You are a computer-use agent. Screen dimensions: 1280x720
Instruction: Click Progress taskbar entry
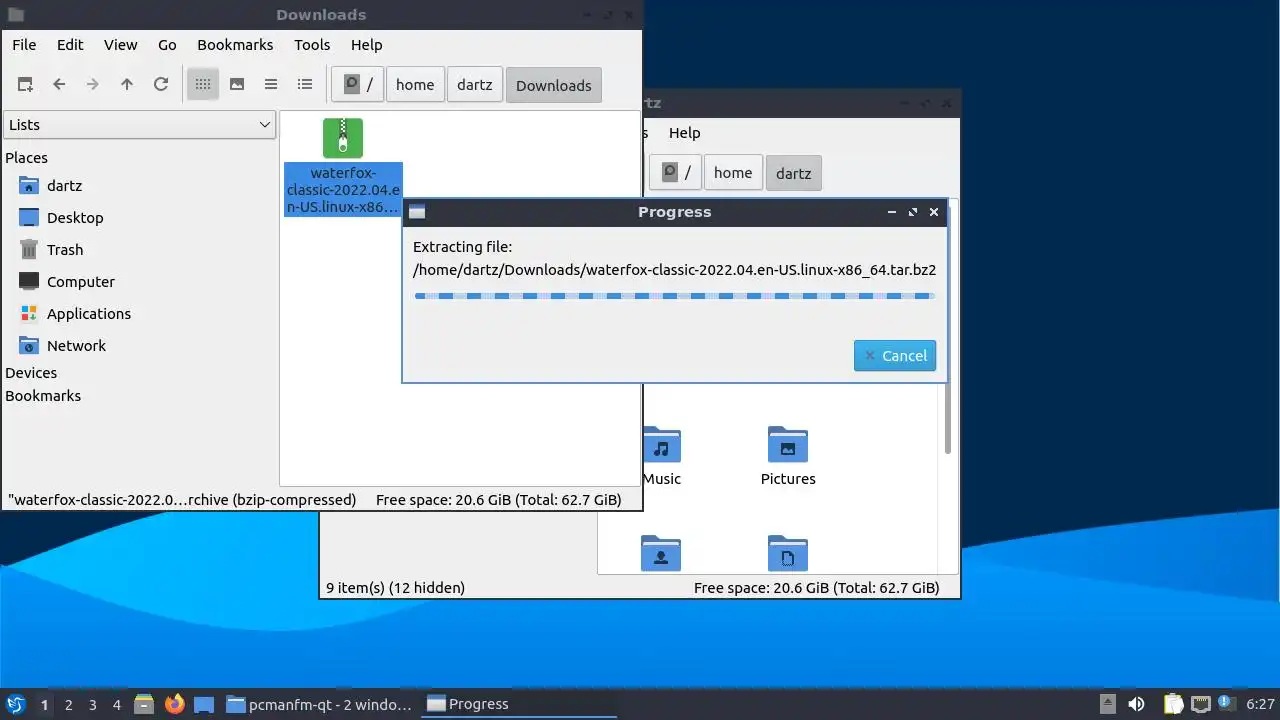click(x=520, y=704)
